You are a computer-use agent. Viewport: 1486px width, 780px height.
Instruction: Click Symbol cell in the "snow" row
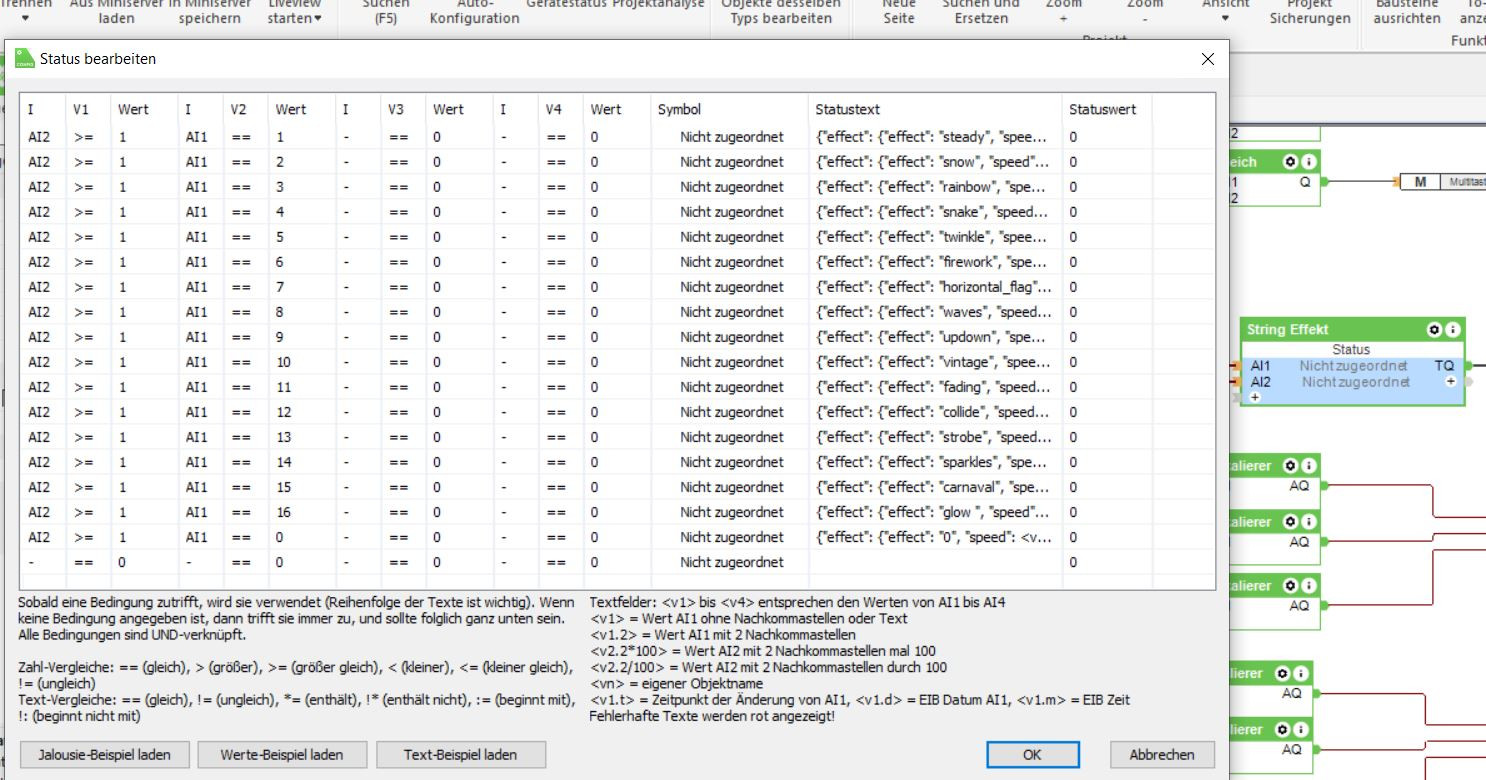point(729,162)
